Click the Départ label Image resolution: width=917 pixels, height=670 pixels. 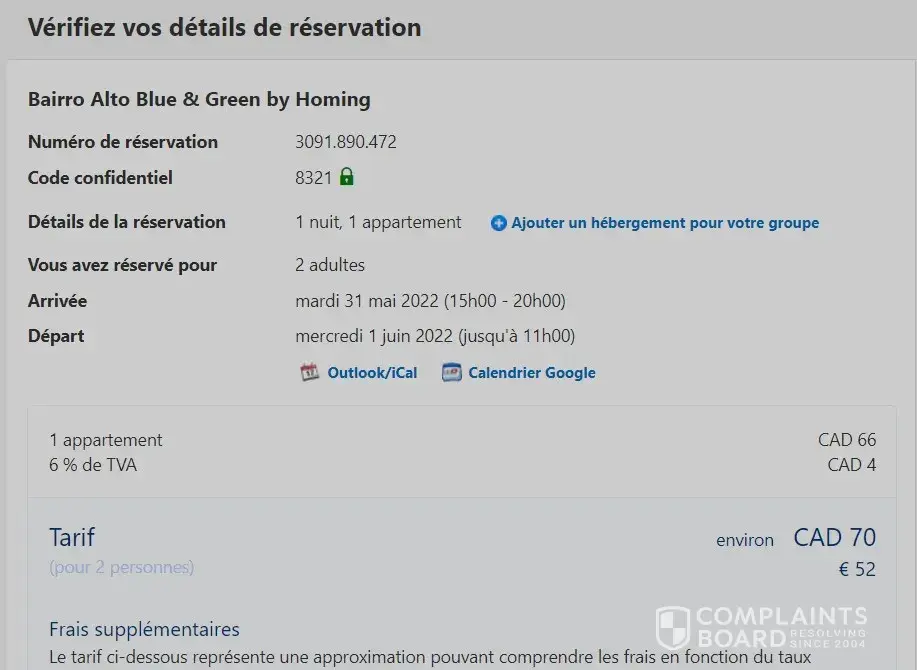click(56, 336)
